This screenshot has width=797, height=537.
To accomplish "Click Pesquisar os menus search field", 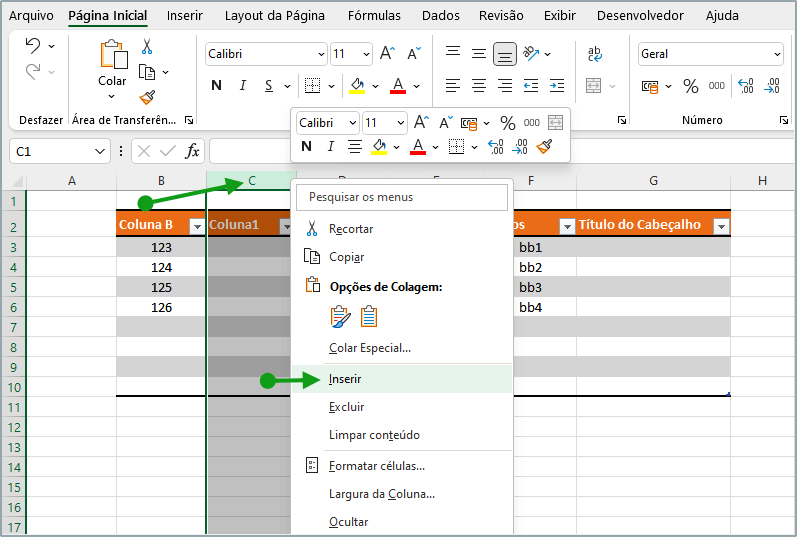I will [402, 197].
